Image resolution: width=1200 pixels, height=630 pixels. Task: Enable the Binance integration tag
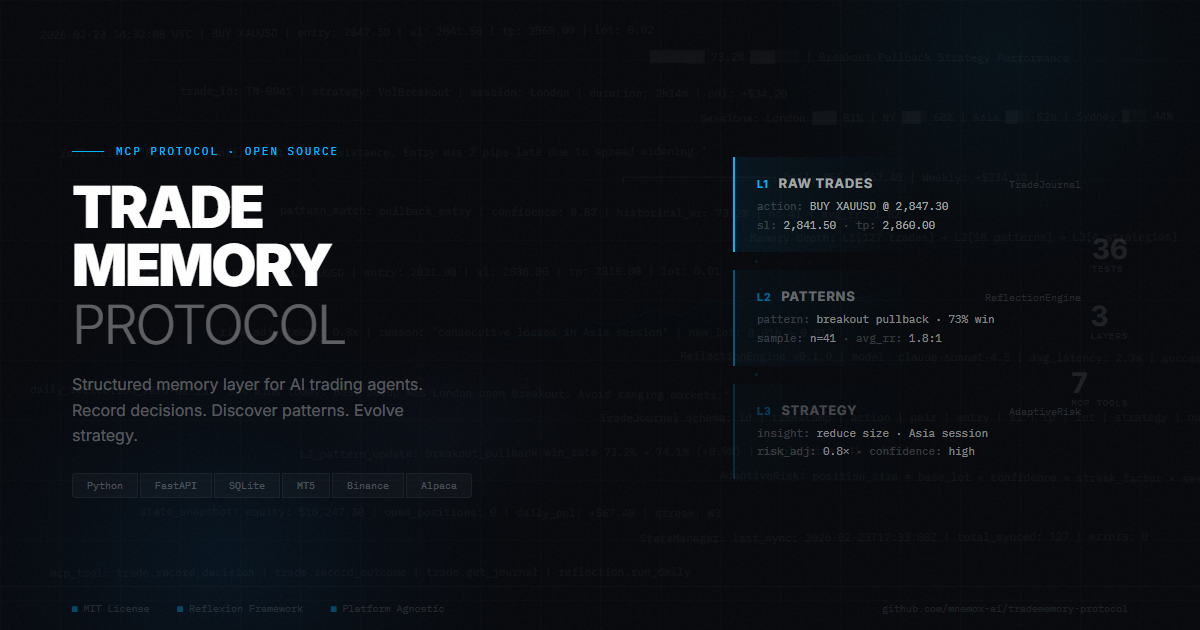click(367, 485)
